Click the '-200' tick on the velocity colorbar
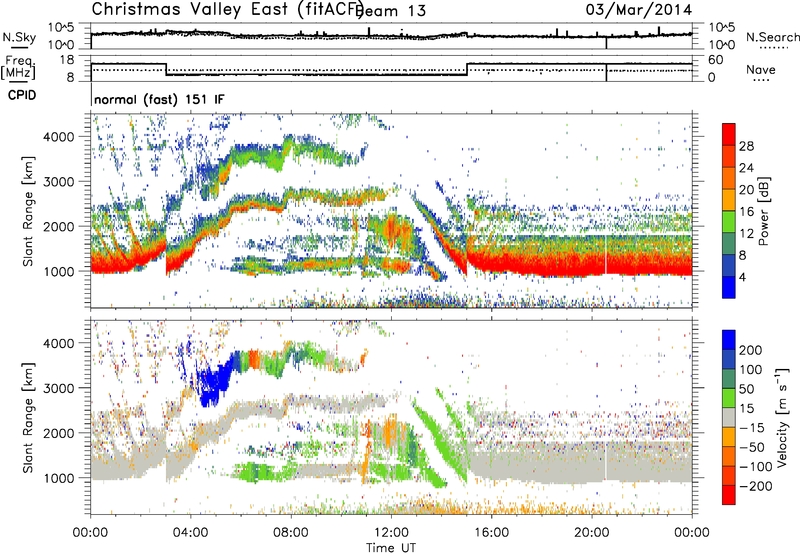The height and width of the screenshot is (554, 800). (755, 486)
